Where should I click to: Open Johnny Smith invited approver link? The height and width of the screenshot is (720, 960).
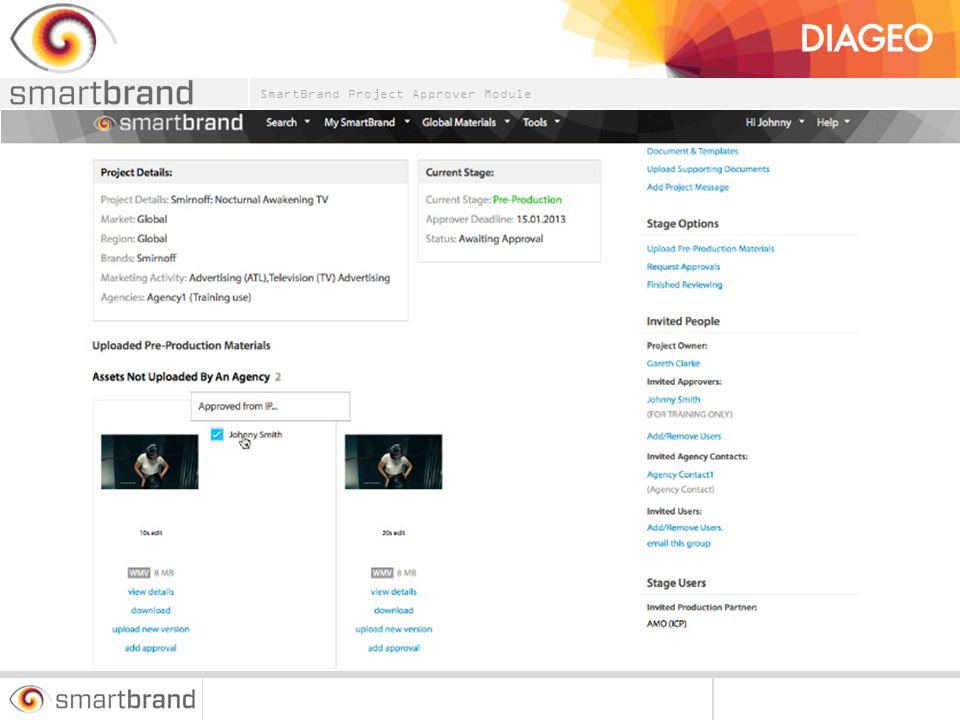[673, 400]
